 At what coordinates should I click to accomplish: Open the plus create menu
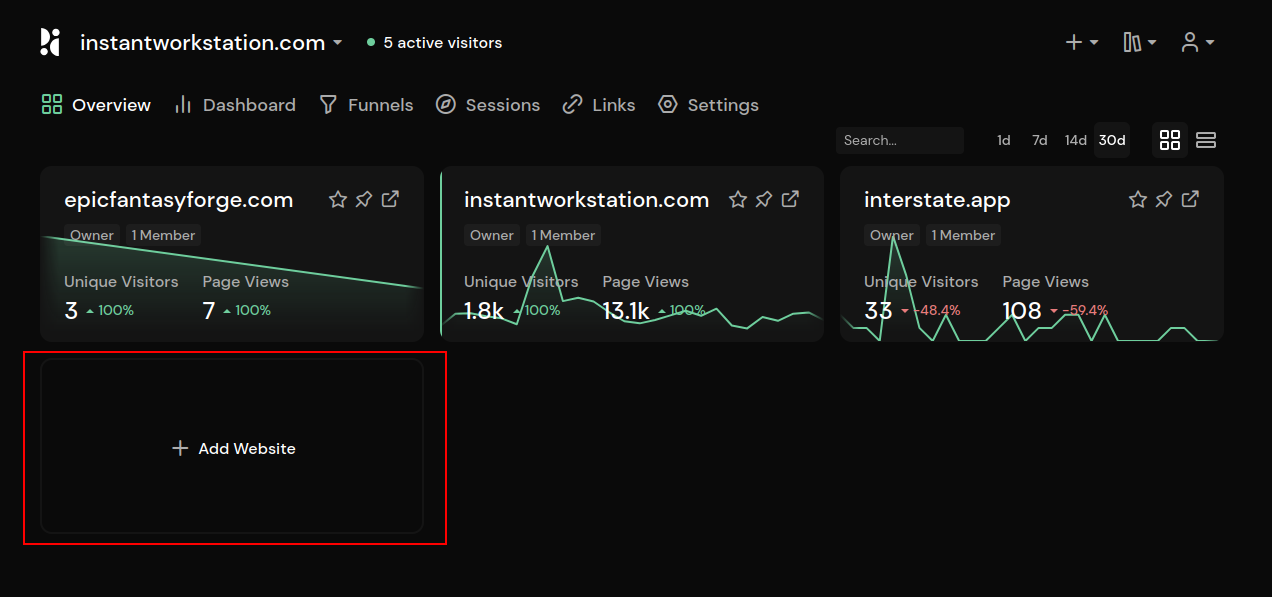pyautogui.click(x=1082, y=42)
